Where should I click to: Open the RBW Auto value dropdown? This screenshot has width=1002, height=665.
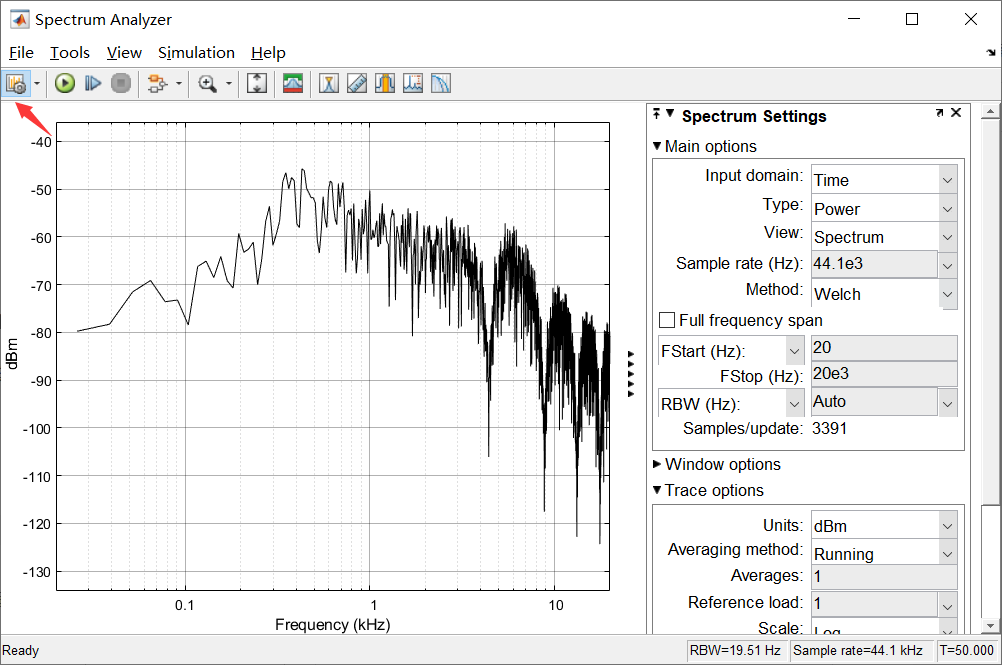pos(948,403)
